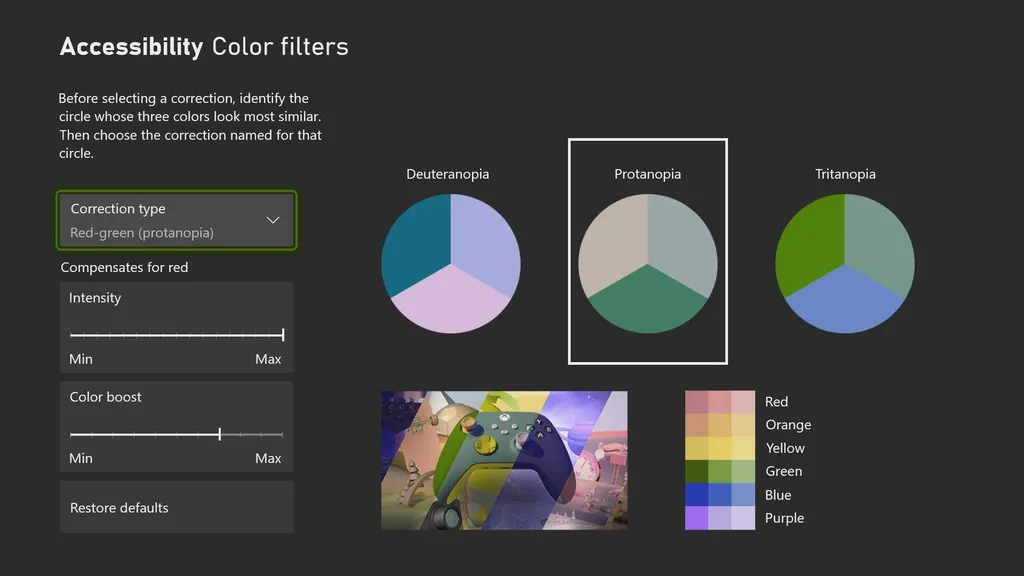Viewport: 1024px width, 576px height.
Task: Click the Green color swatch row
Action: (720, 471)
